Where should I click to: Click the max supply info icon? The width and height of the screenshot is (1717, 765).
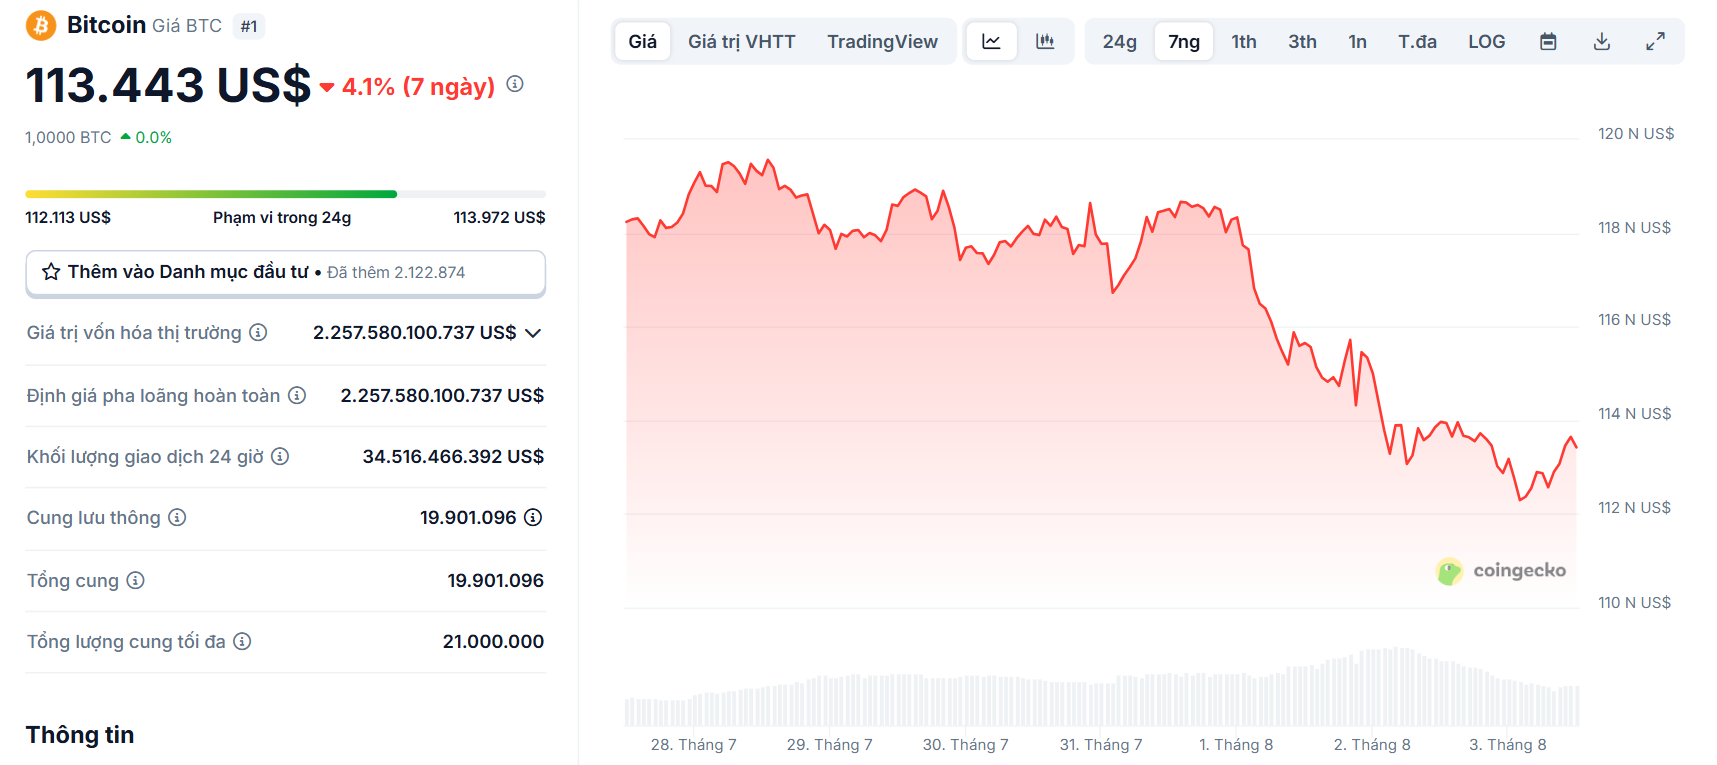[242, 641]
